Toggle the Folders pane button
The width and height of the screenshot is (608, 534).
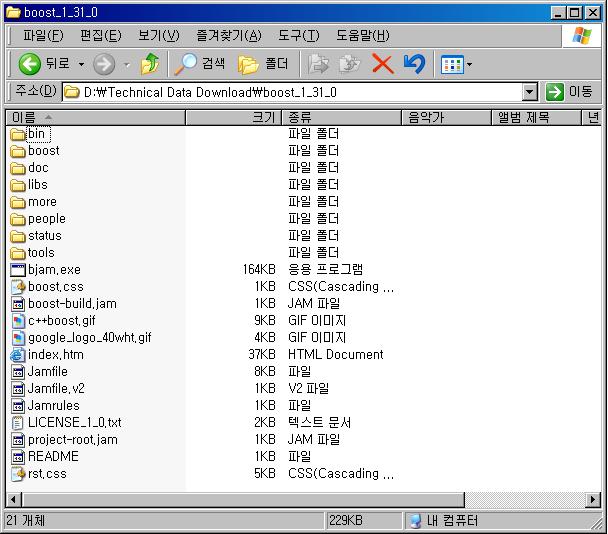[x=248, y=64]
